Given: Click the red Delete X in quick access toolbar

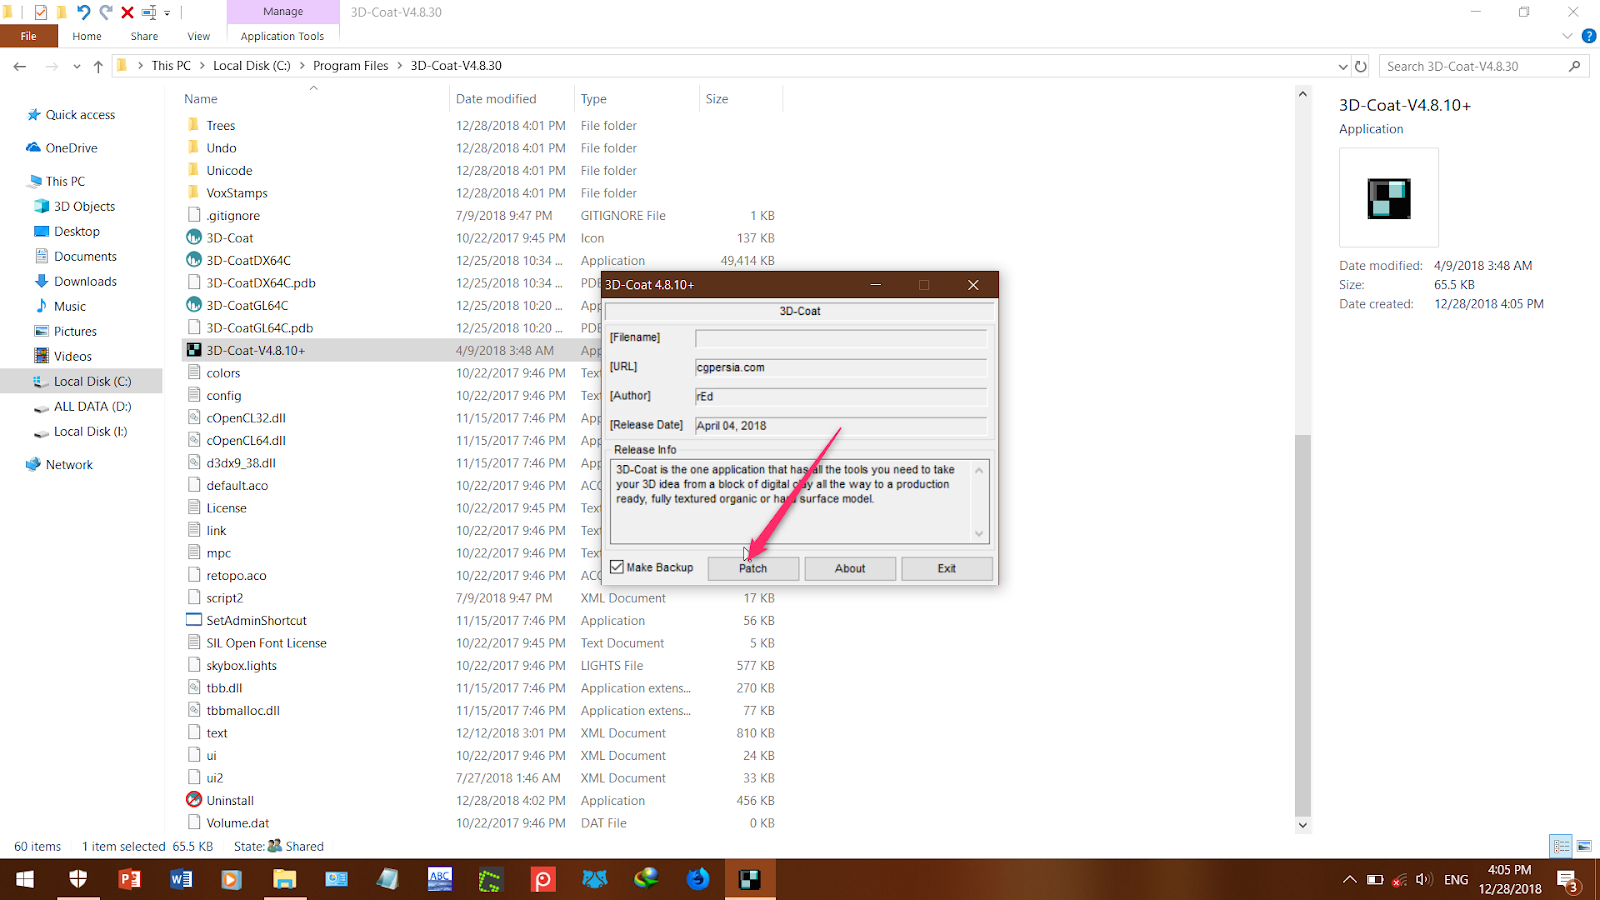Looking at the screenshot, I should [127, 12].
